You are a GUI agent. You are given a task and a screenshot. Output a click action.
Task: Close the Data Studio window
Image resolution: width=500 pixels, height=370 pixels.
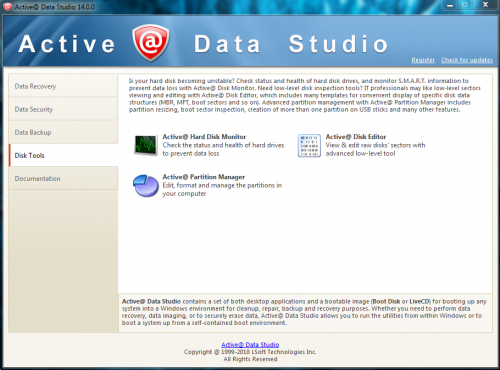[x=485, y=5]
